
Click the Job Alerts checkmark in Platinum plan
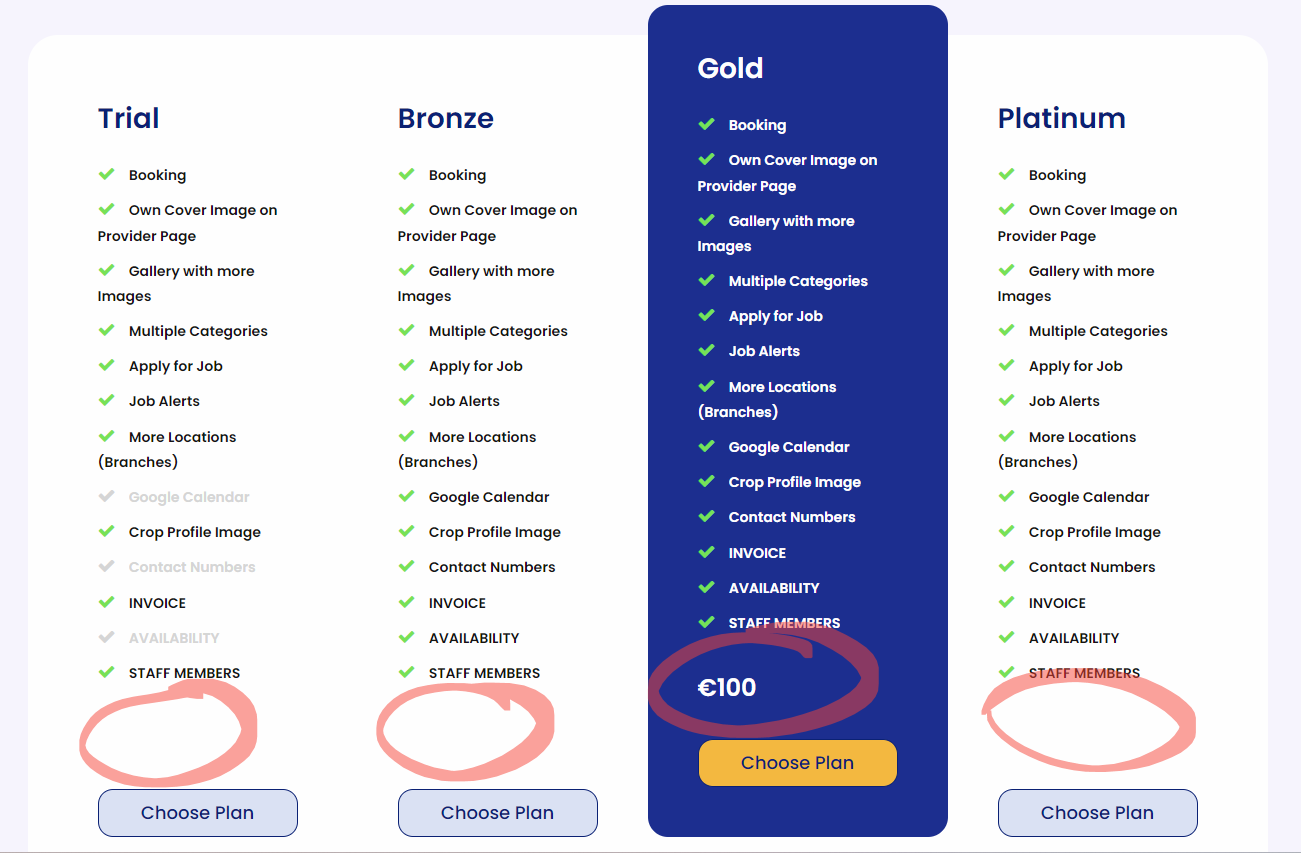click(1006, 400)
